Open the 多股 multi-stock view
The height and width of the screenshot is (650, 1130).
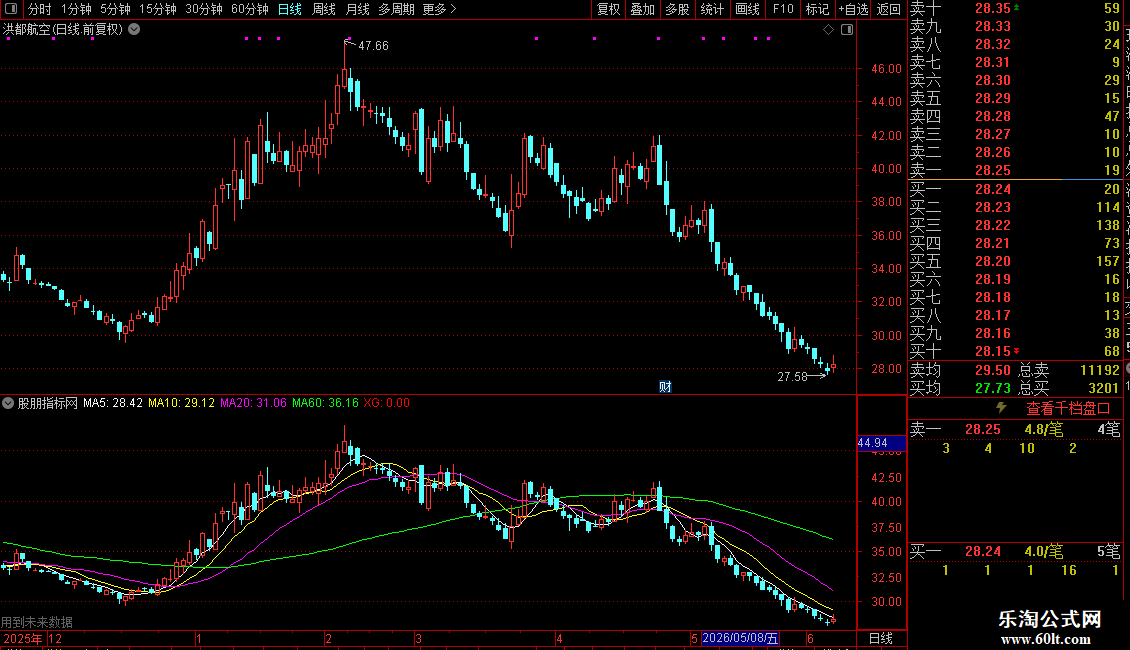click(x=677, y=9)
